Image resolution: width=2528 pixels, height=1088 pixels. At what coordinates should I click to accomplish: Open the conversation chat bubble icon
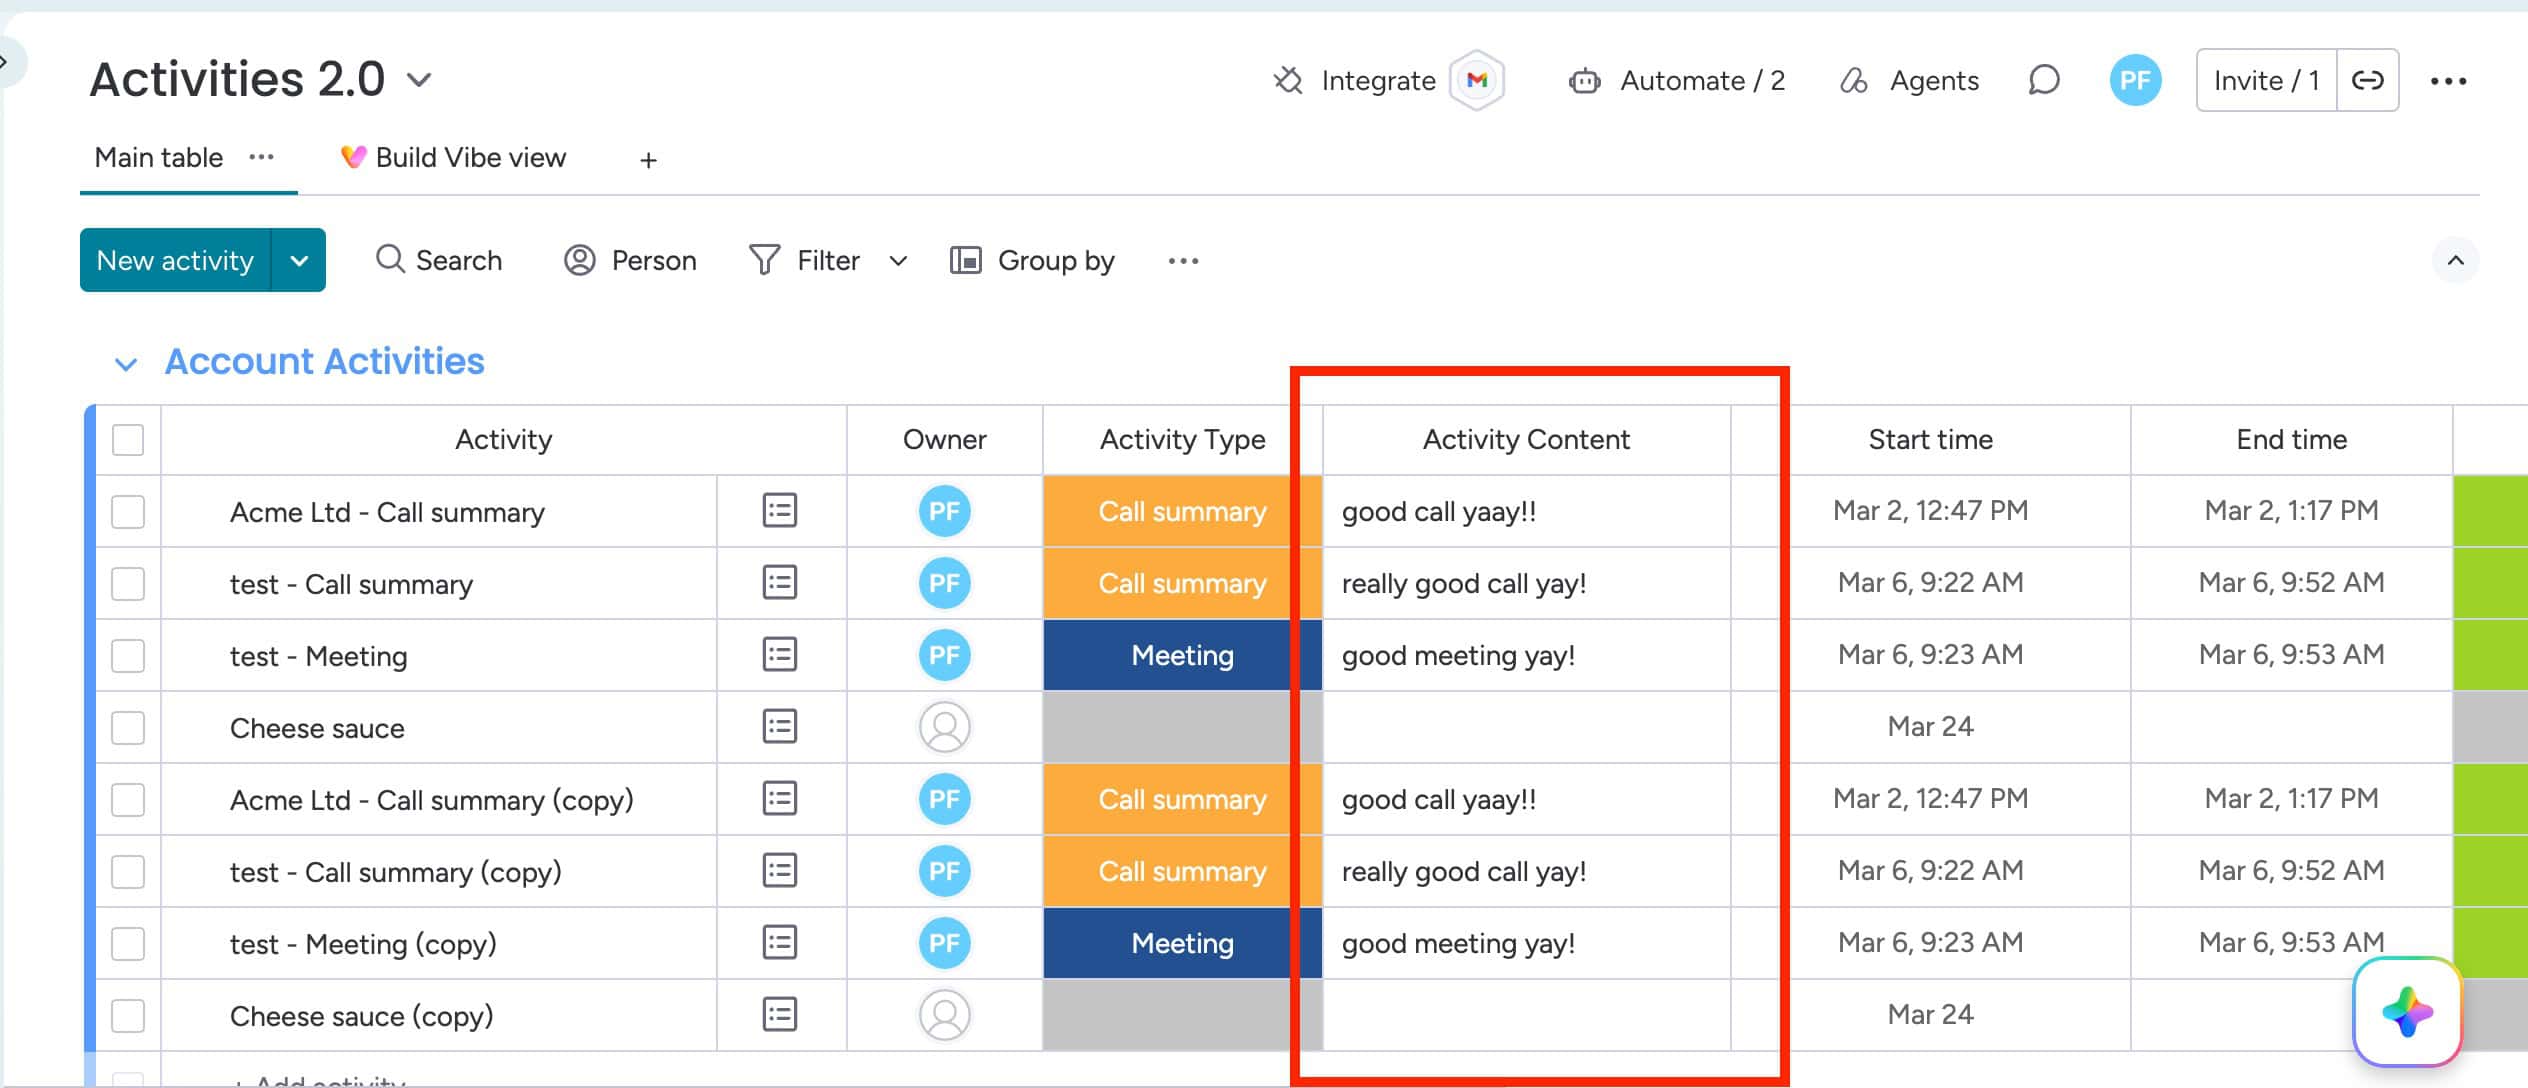[x=2043, y=80]
